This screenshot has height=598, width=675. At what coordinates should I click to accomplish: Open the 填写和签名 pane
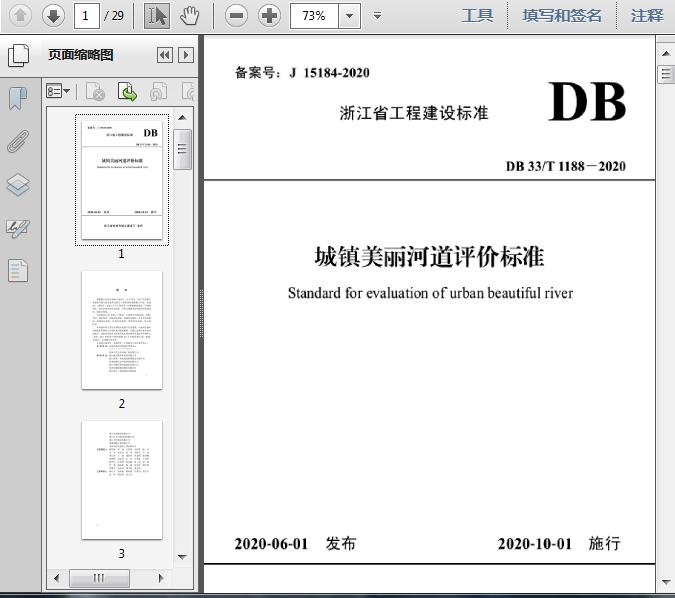(562, 16)
